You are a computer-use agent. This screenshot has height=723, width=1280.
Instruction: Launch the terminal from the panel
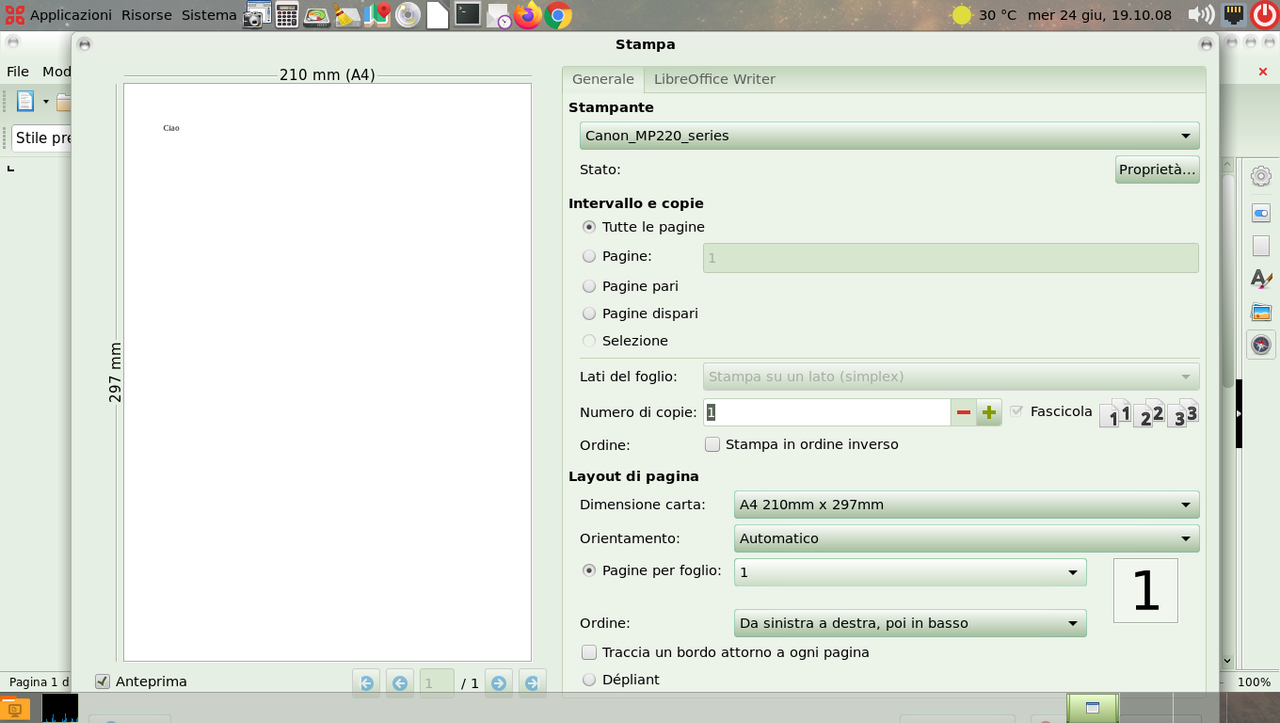tap(467, 14)
